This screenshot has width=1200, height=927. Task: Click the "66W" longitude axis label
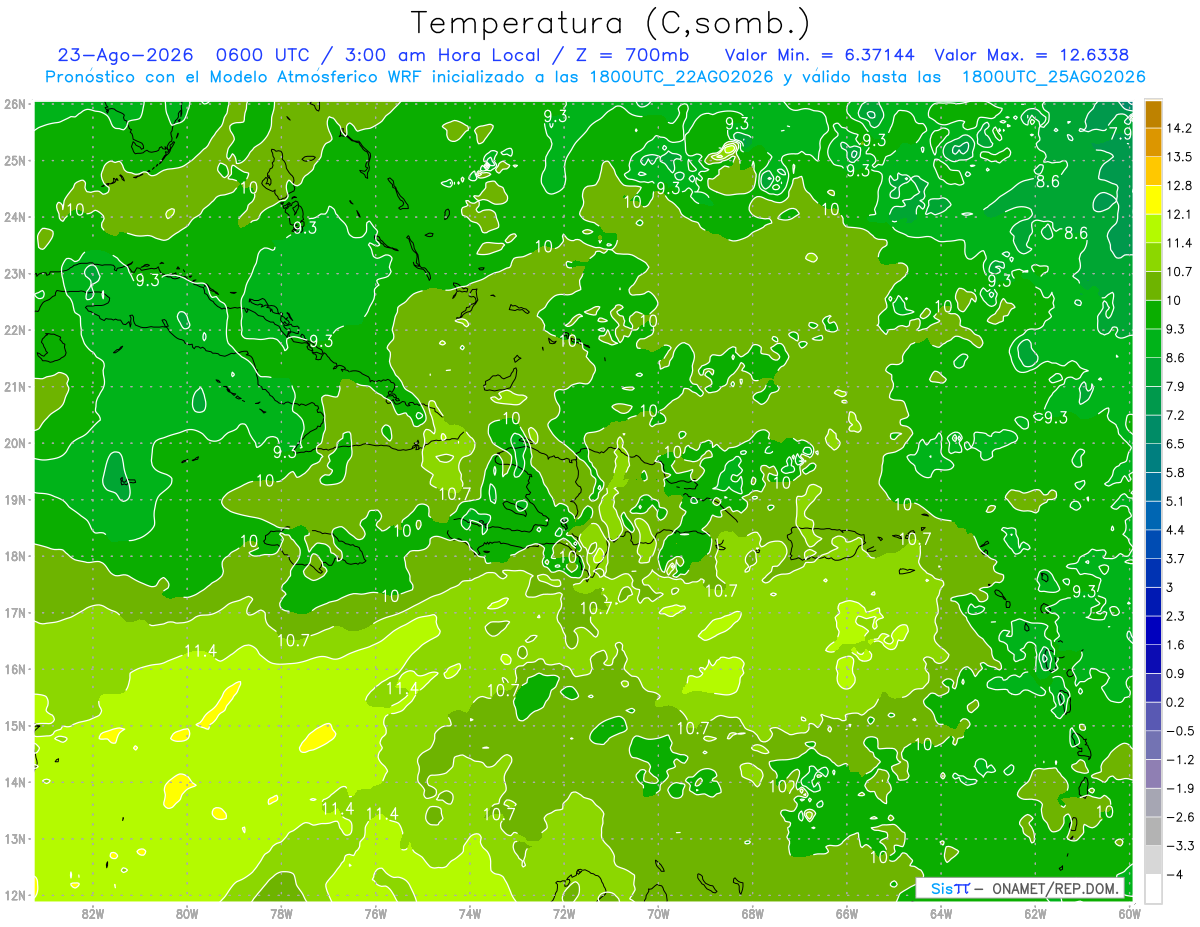tap(847, 913)
